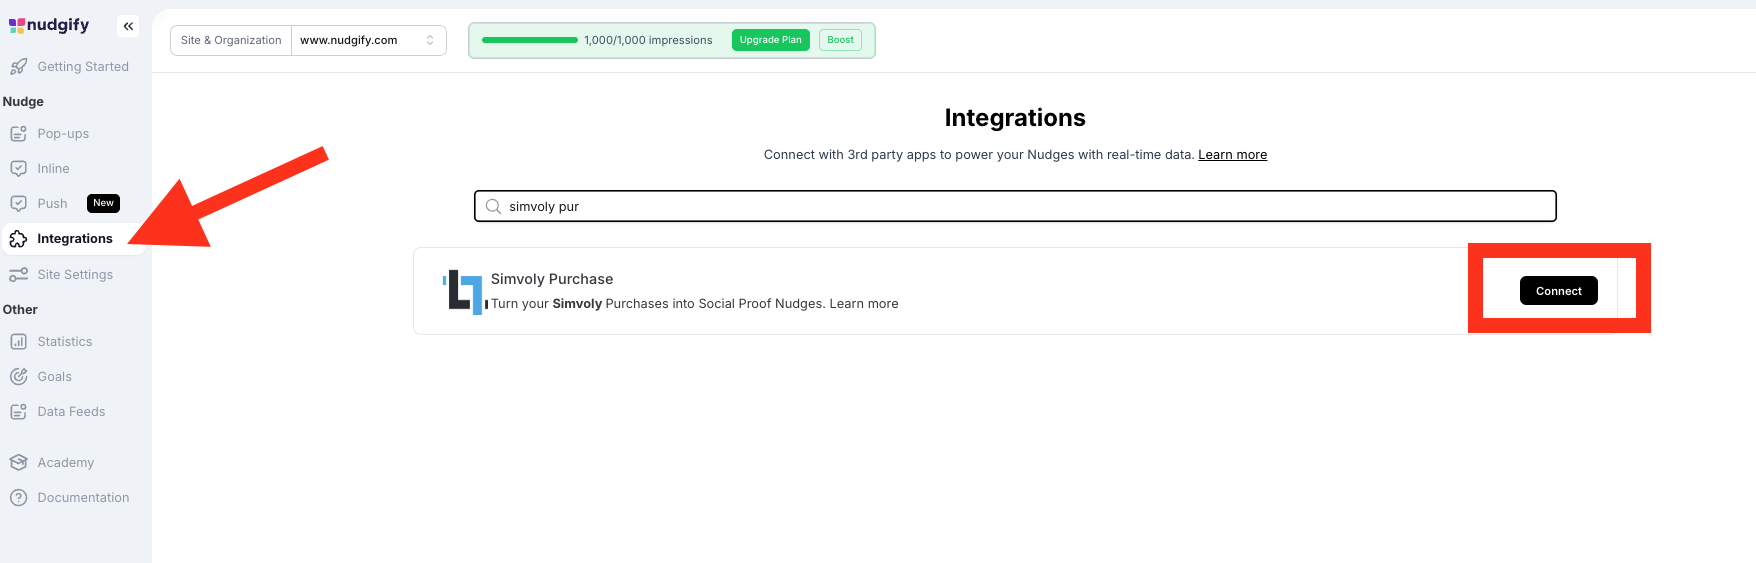Click the Boost button

click(840, 40)
